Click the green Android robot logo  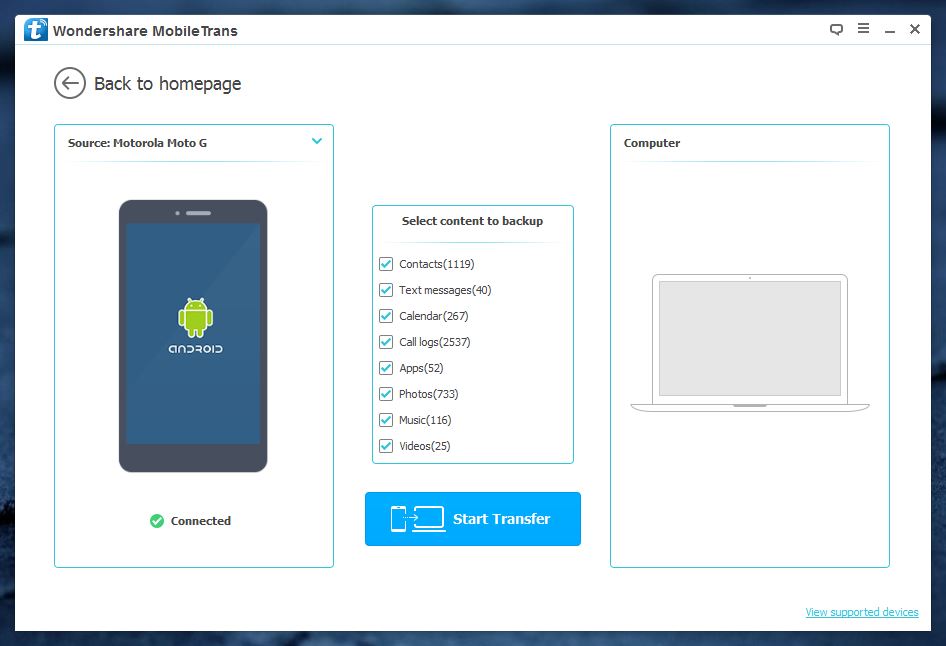[195, 317]
